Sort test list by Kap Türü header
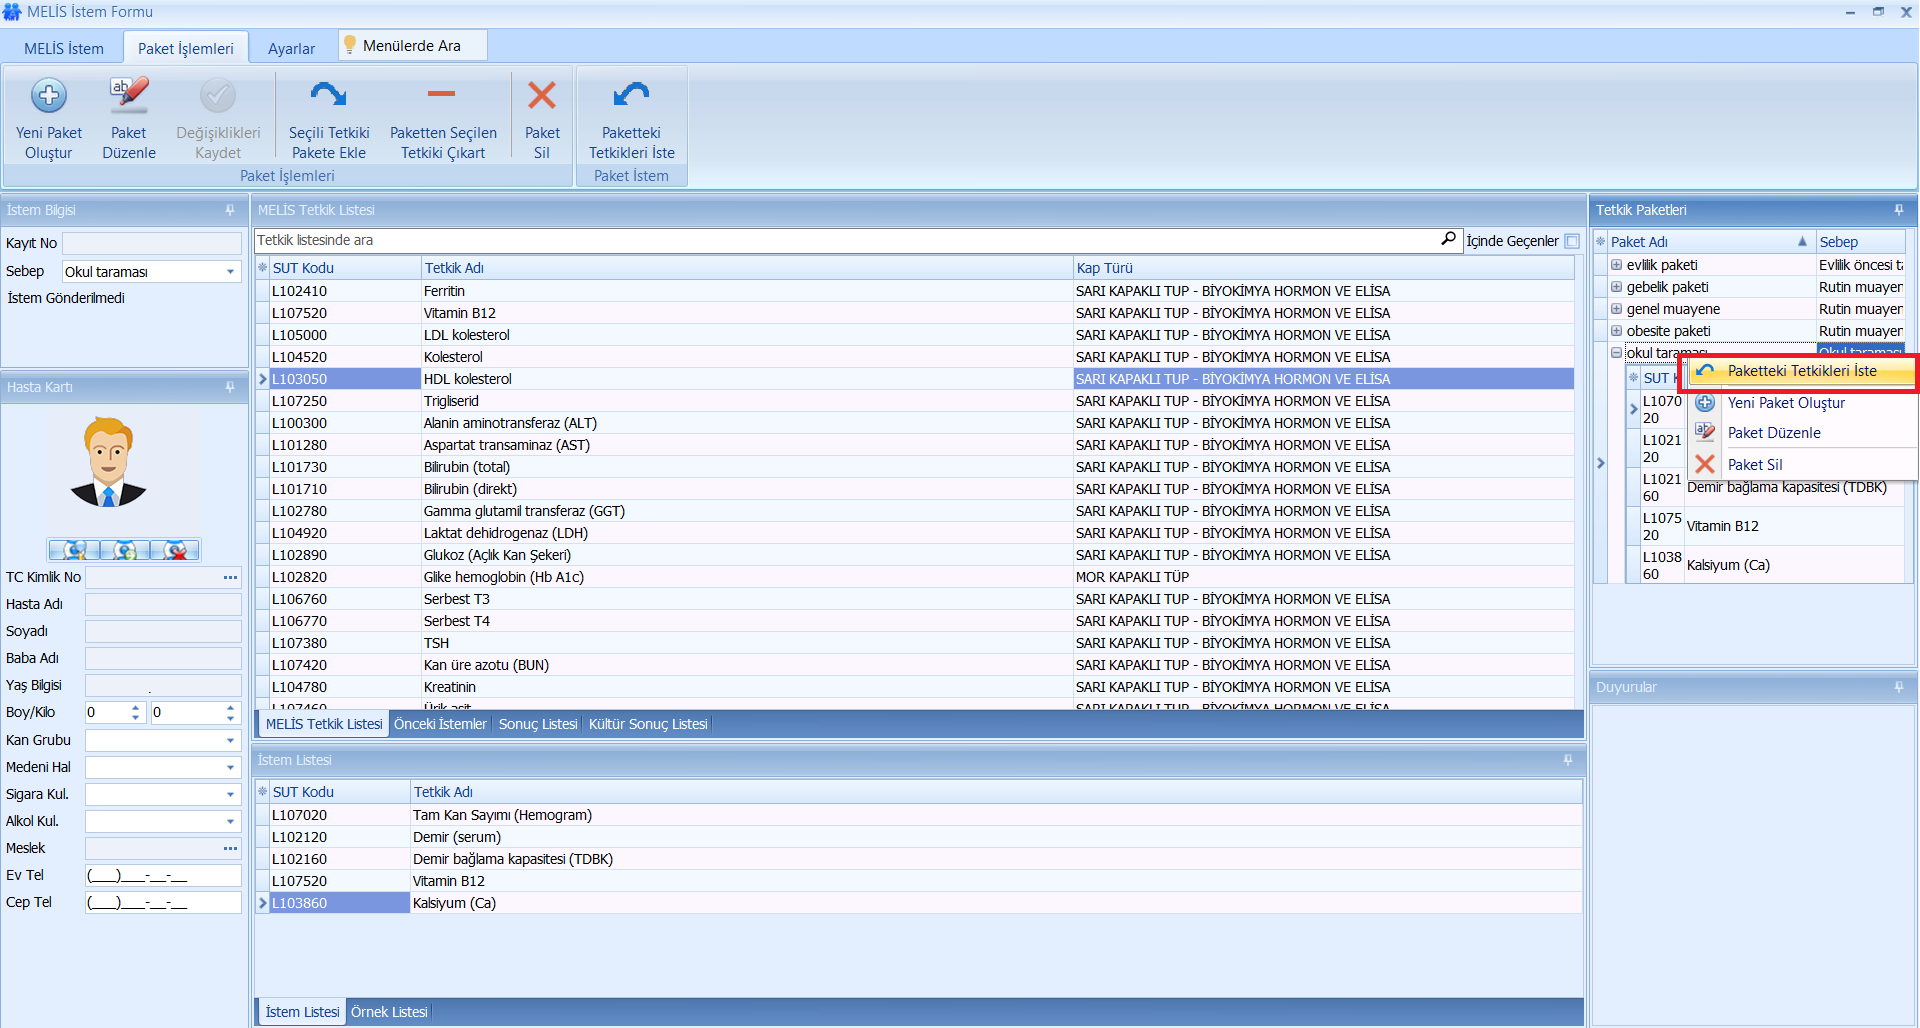 point(1323,268)
